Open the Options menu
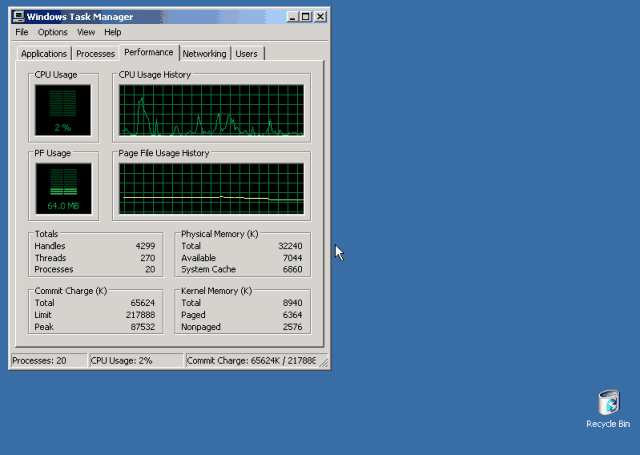The width and height of the screenshot is (640, 455). [x=52, y=32]
